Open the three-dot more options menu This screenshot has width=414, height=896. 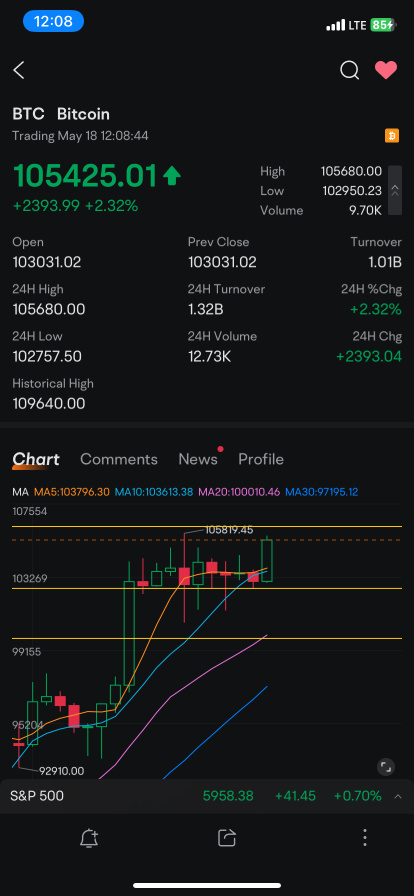(365, 838)
